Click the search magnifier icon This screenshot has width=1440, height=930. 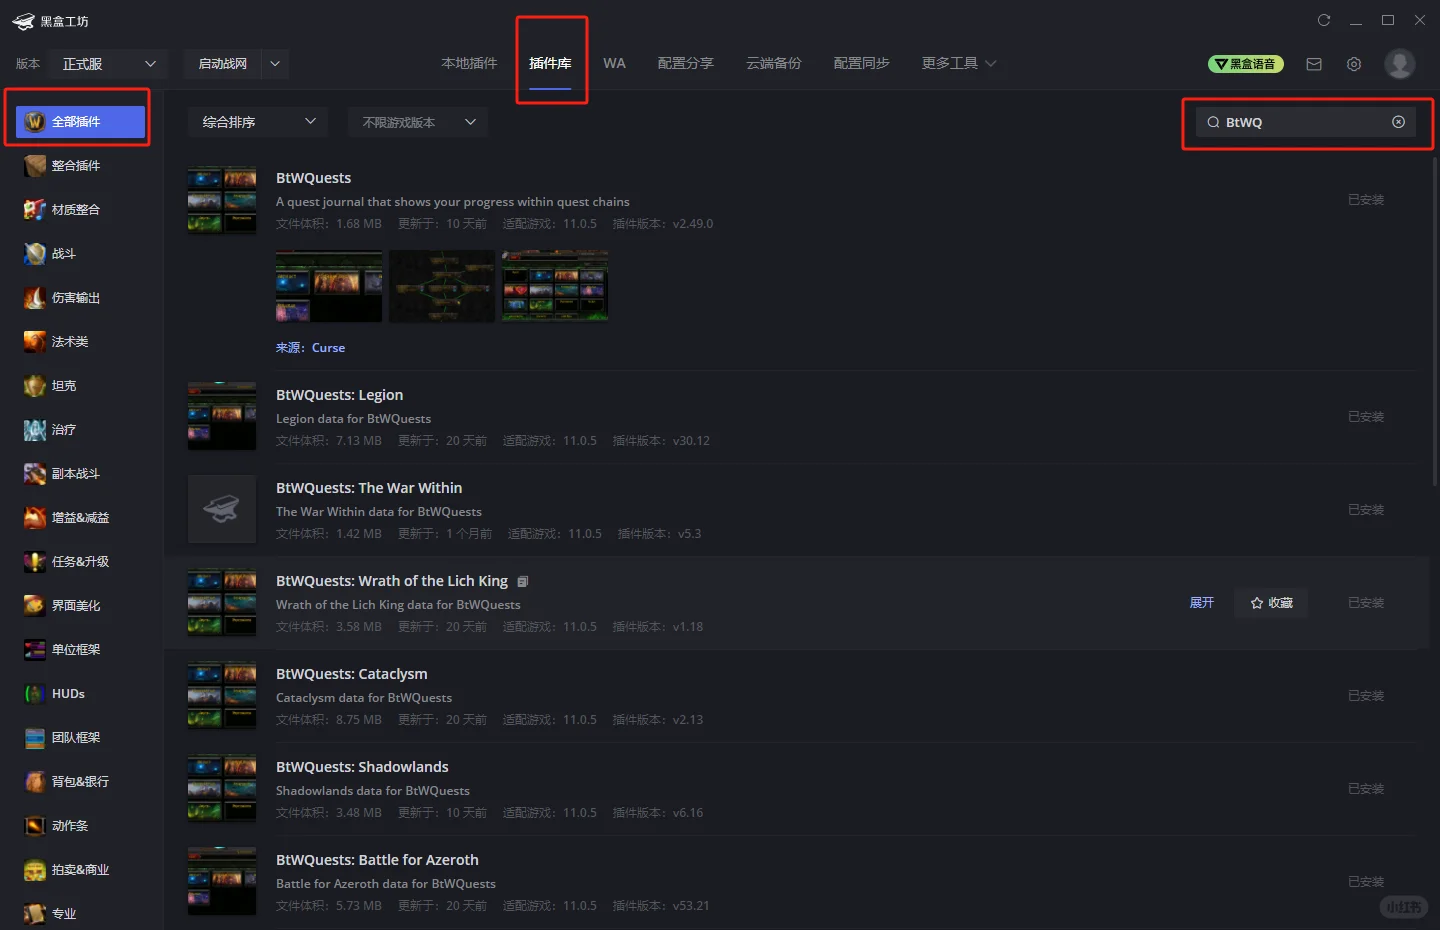click(1213, 122)
